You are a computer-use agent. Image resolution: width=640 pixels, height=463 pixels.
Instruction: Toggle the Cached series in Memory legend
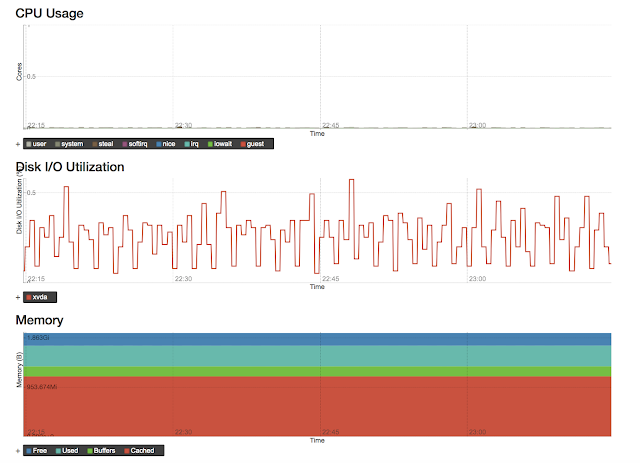point(139,450)
